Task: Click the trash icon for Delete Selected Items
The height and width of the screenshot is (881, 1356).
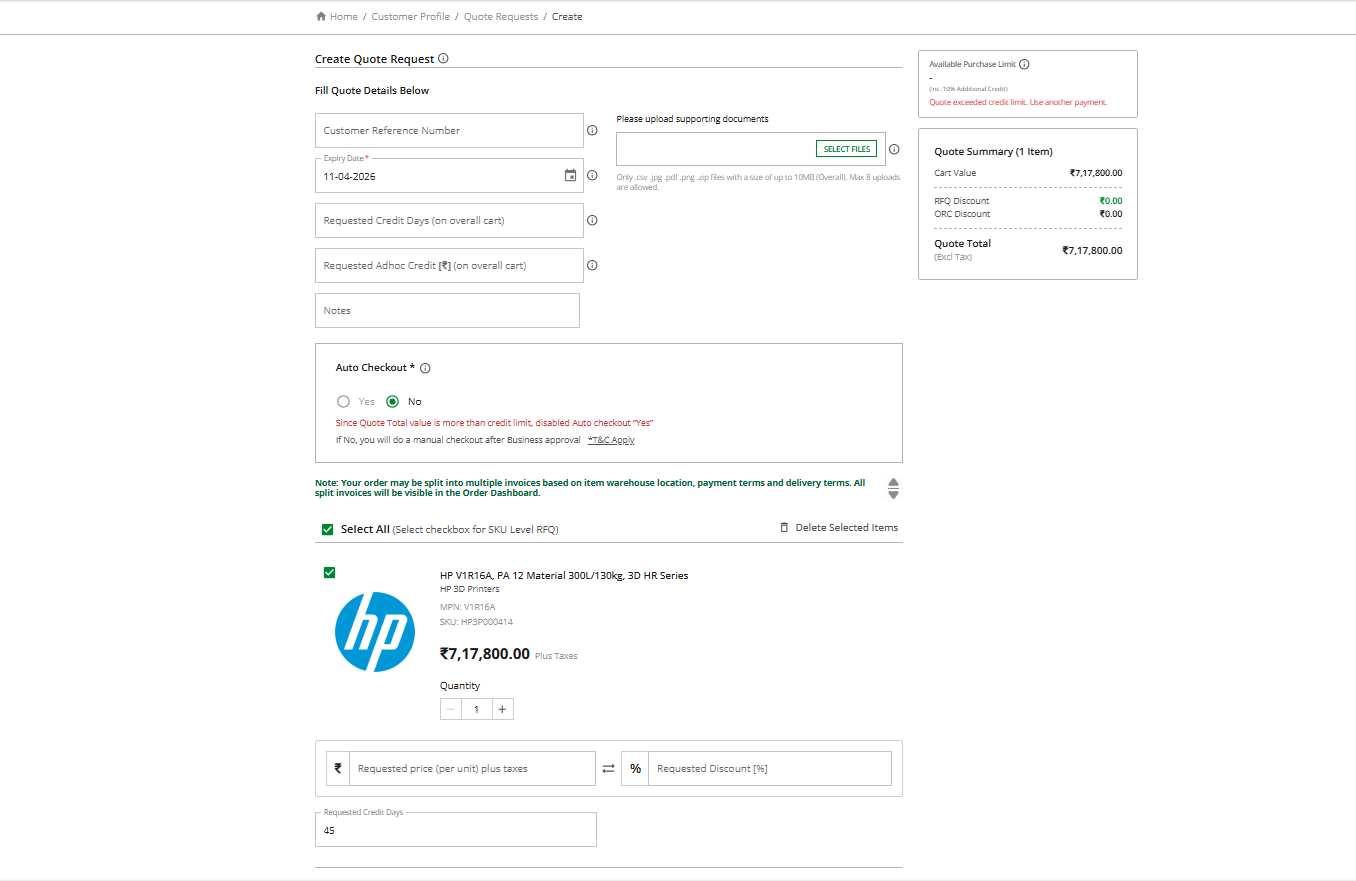Action: 785,527
